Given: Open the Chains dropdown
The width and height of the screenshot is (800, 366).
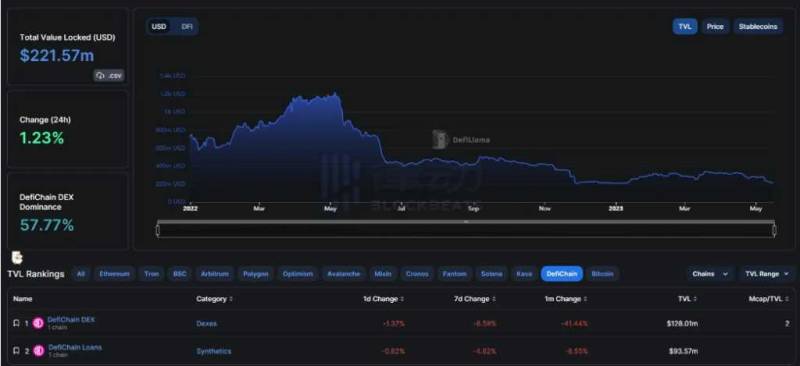Looking at the screenshot, I should [x=710, y=274].
